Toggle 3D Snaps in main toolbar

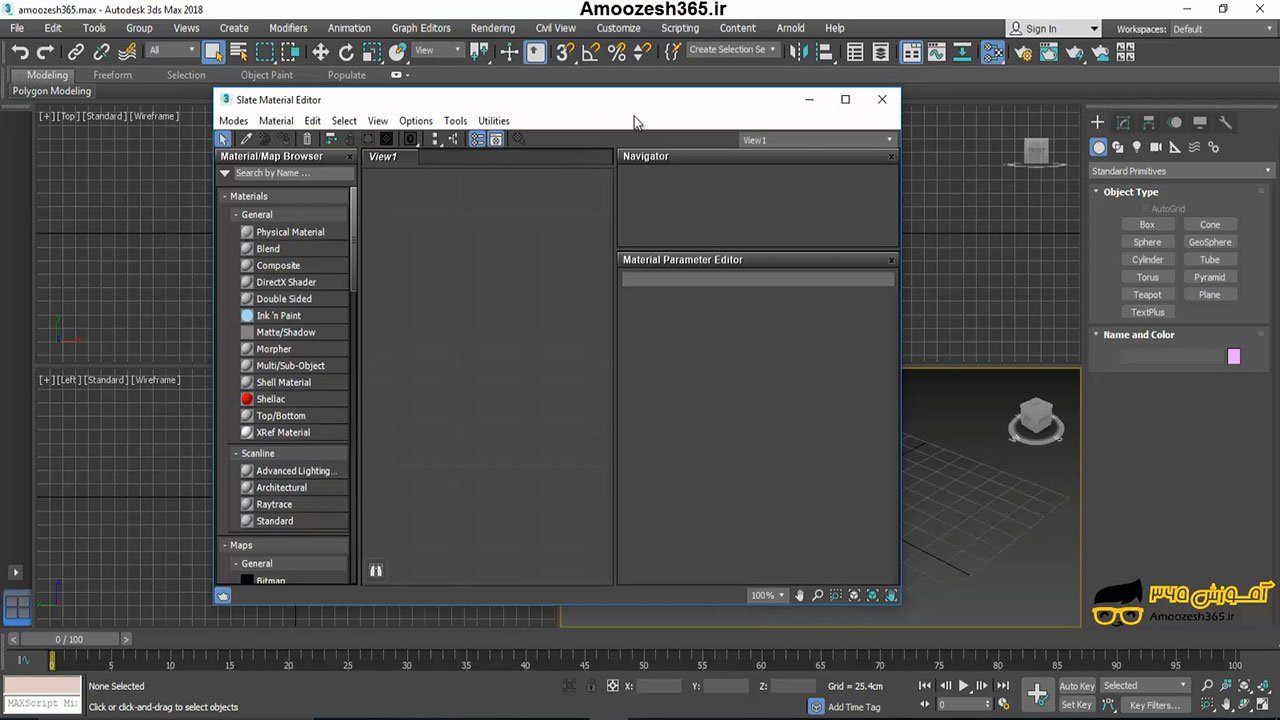coord(565,52)
